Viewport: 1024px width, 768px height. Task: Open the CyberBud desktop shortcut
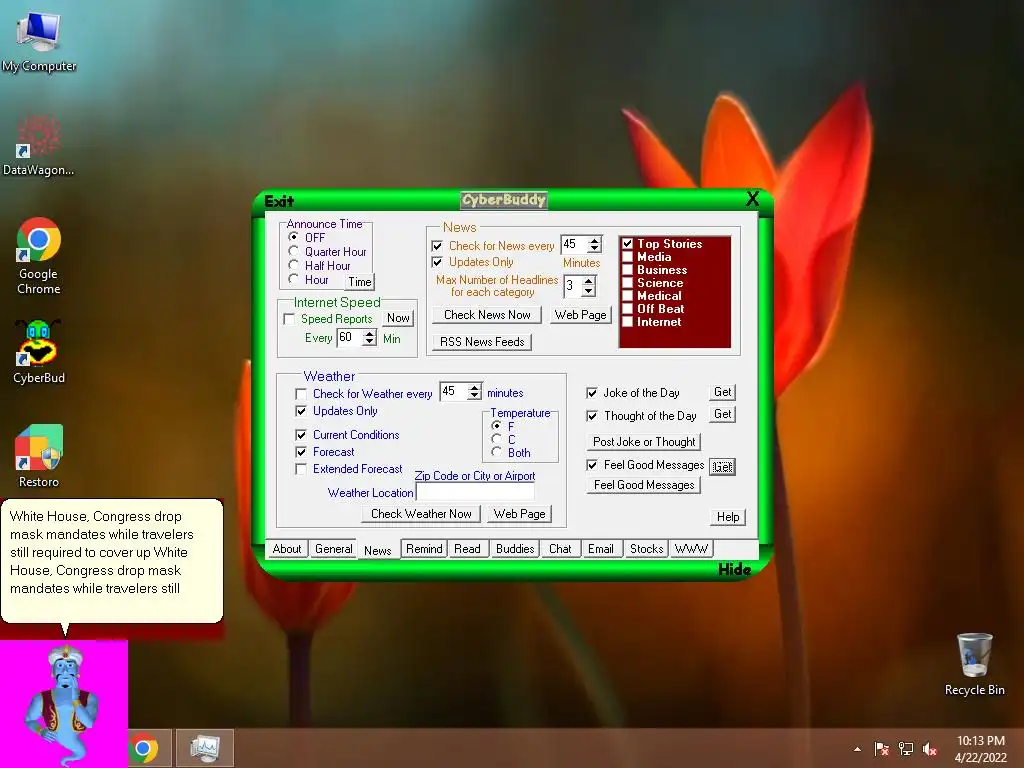[x=39, y=351]
